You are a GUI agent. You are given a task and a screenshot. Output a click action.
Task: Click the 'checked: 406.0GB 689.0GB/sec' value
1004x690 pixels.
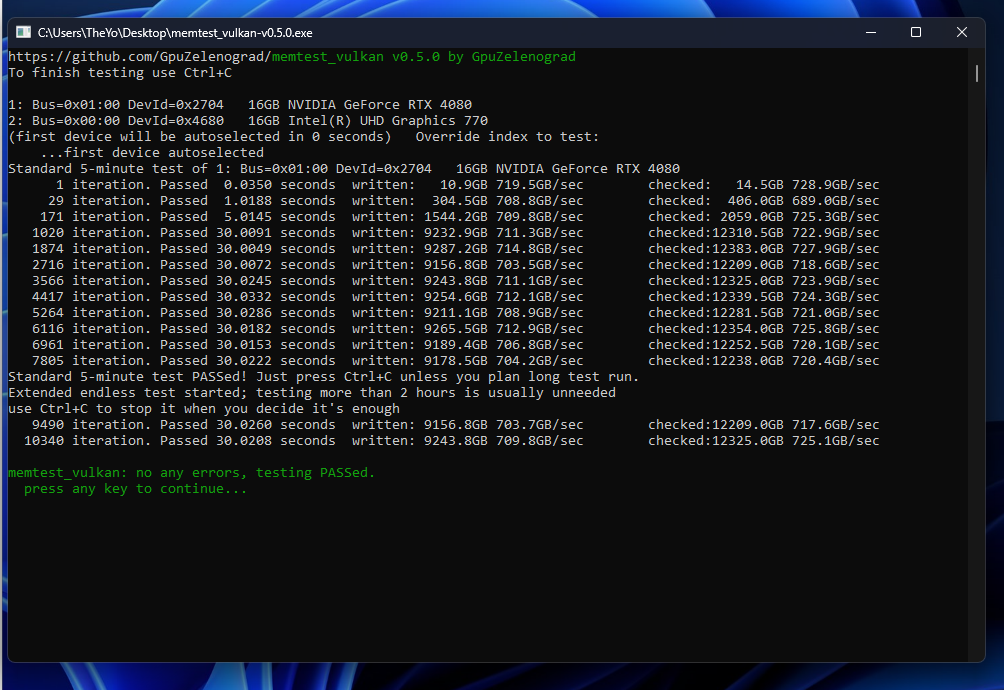coord(764,200)
